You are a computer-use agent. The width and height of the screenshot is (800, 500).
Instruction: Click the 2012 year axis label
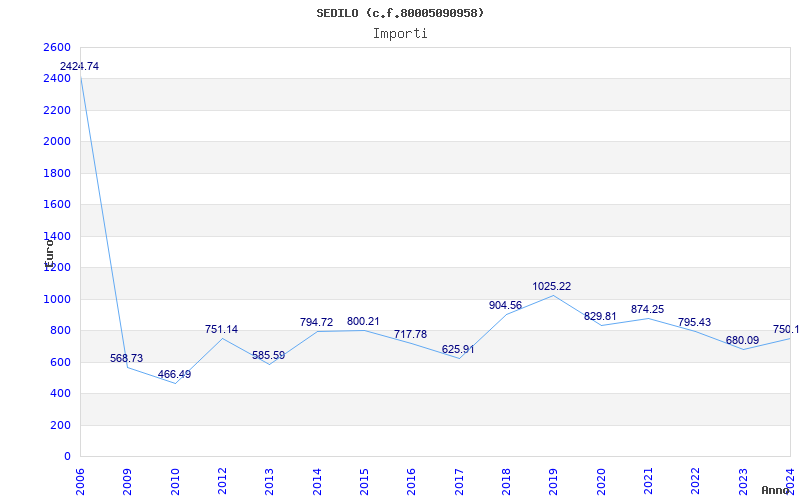click(222, 482)
